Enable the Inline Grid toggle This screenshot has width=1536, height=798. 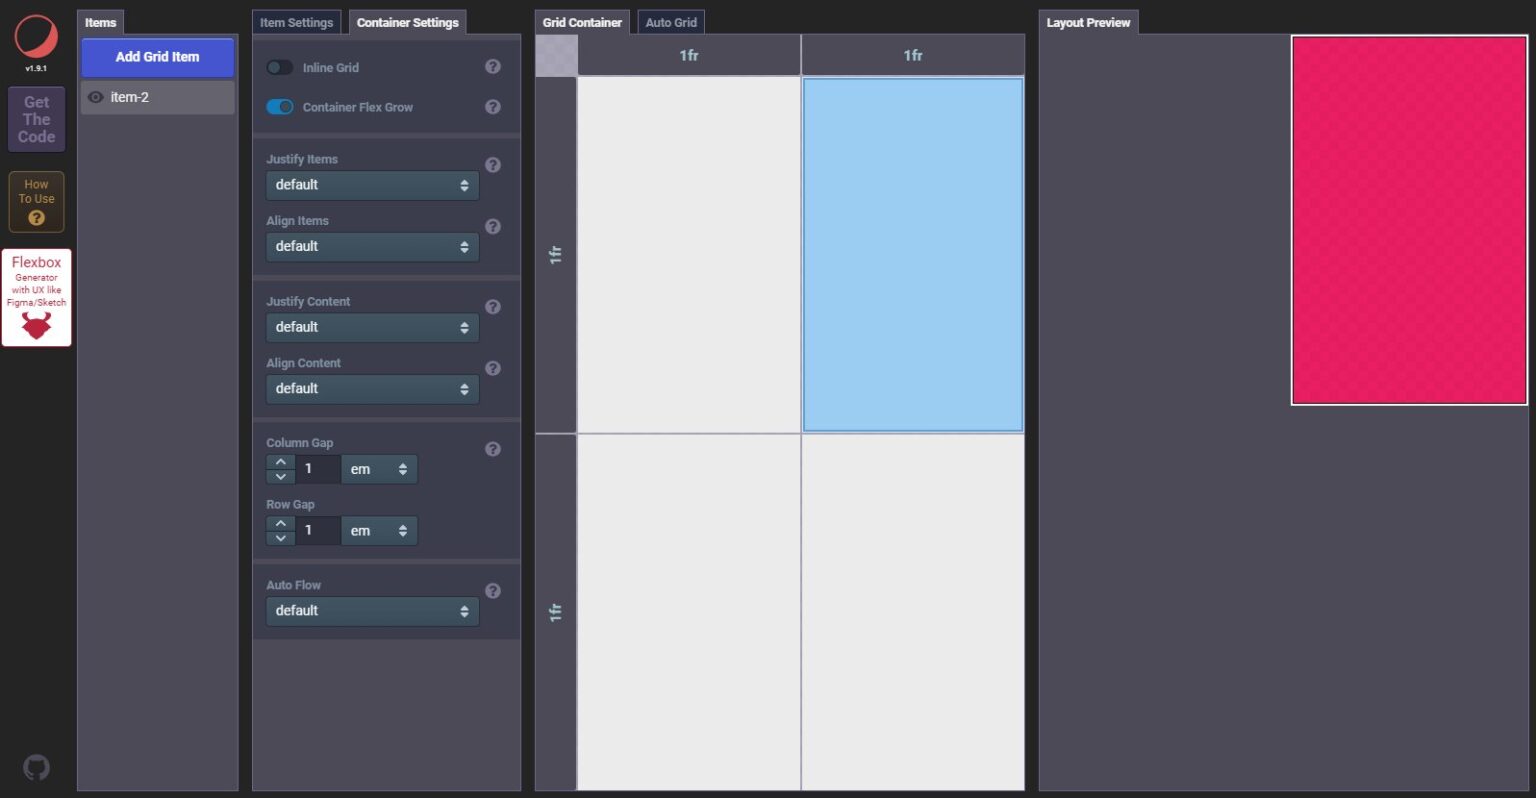click(279, 66)
